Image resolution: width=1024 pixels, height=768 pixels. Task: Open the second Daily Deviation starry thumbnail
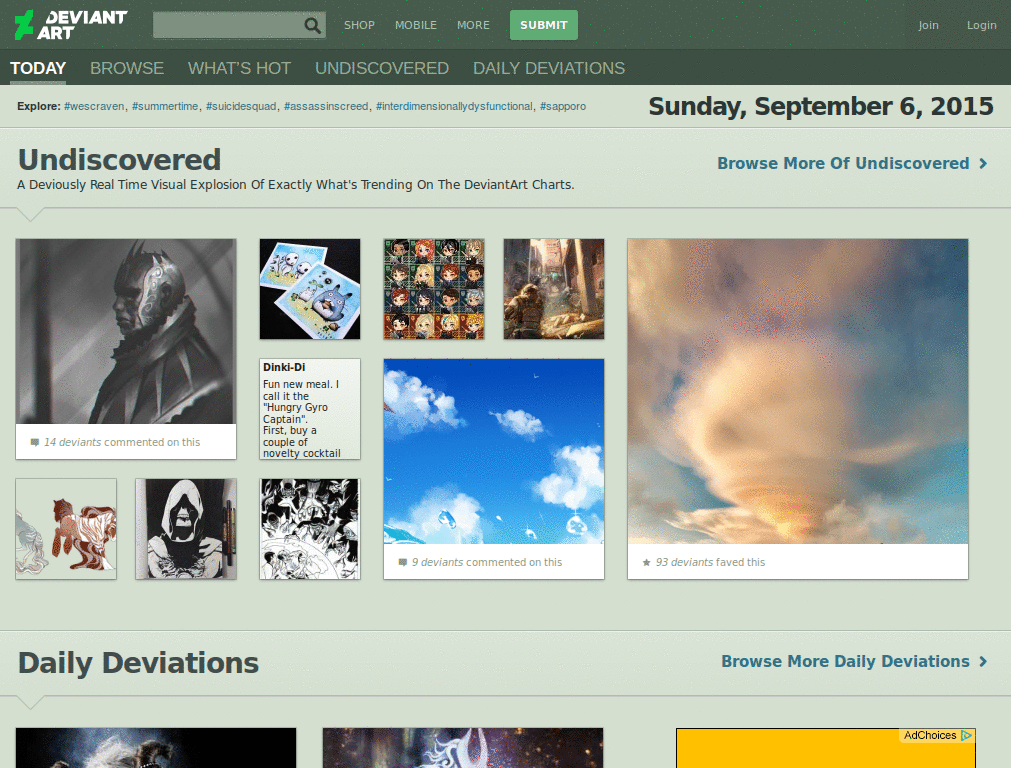coord(463,748)
